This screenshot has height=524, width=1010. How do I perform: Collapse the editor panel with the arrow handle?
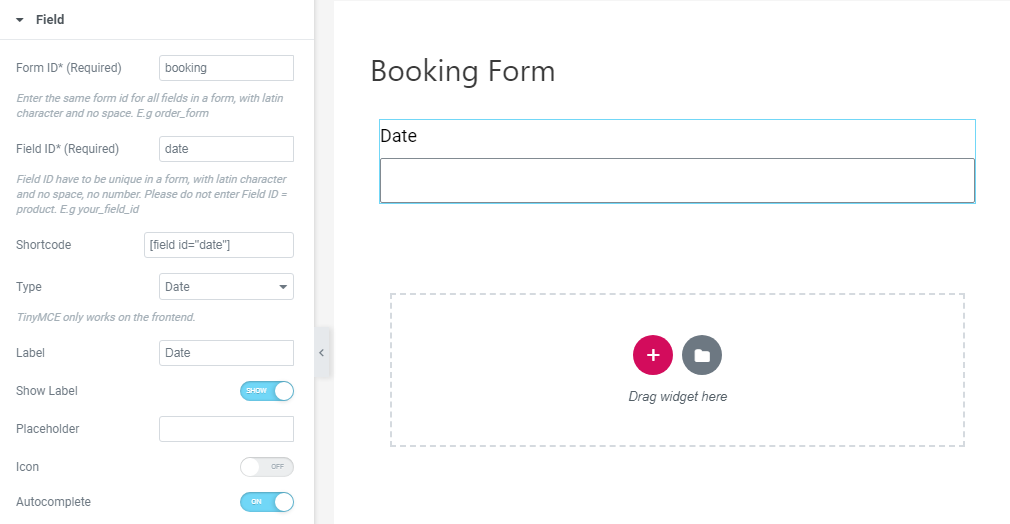coord(321,353)
